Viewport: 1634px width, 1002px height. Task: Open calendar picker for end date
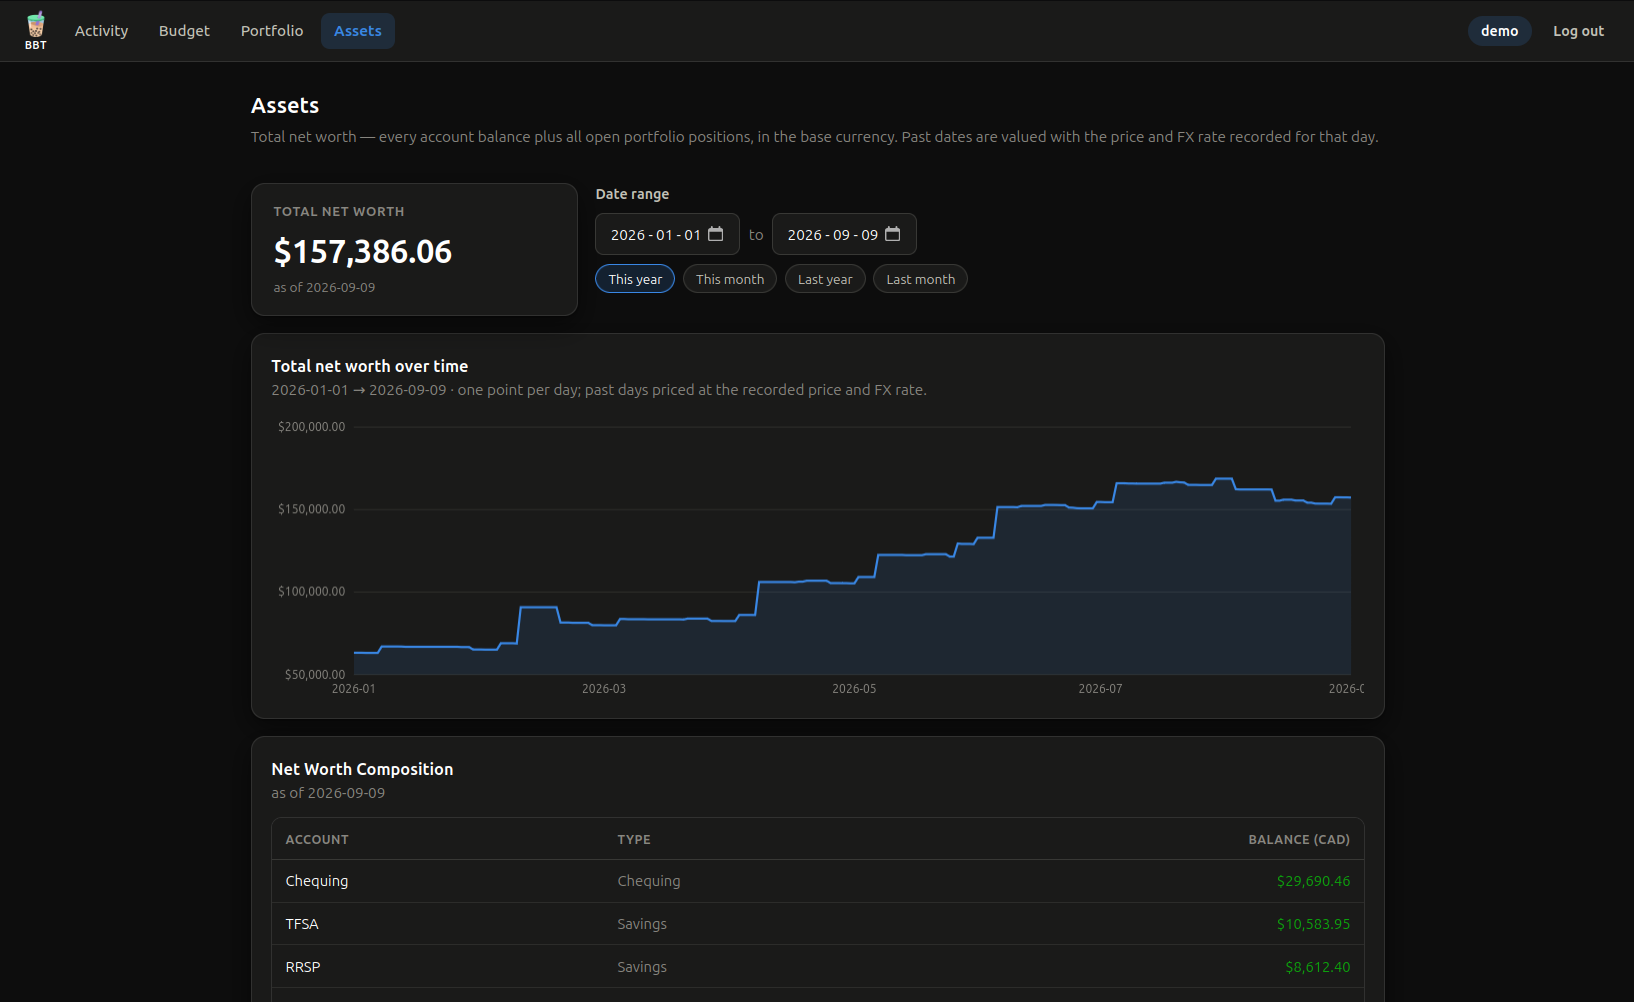pos(893,234)
